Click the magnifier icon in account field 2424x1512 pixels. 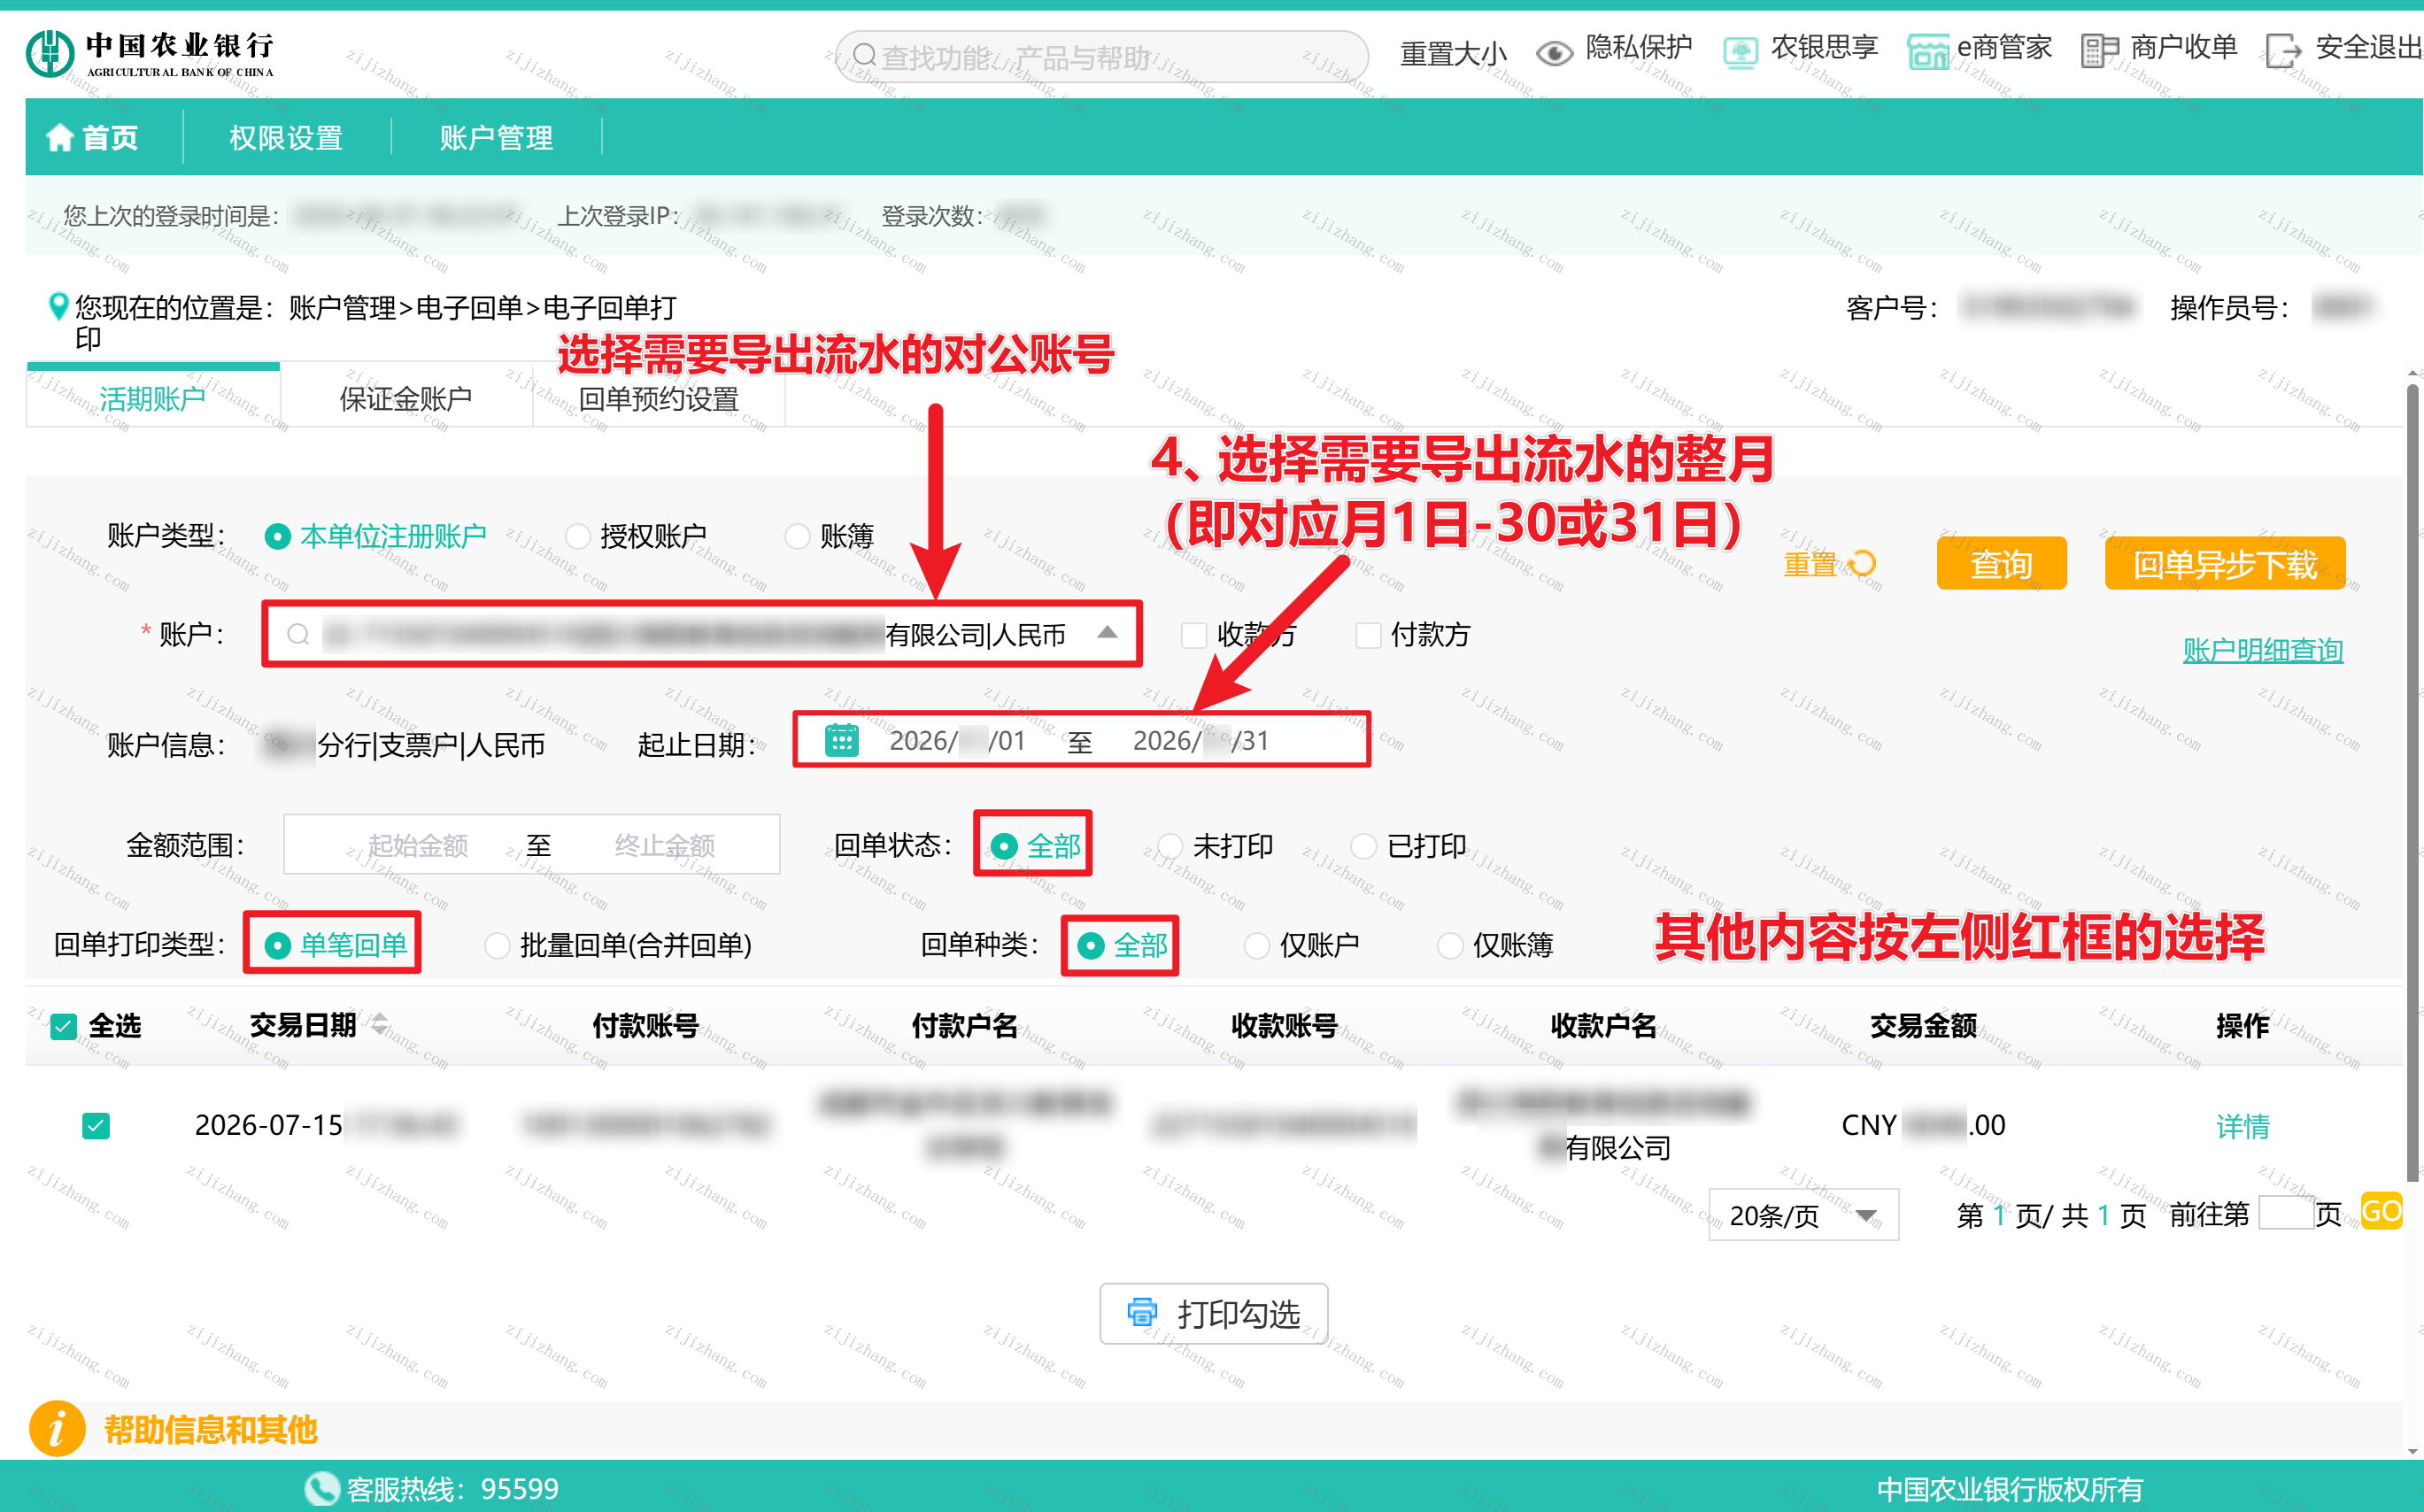coord(298,634)
